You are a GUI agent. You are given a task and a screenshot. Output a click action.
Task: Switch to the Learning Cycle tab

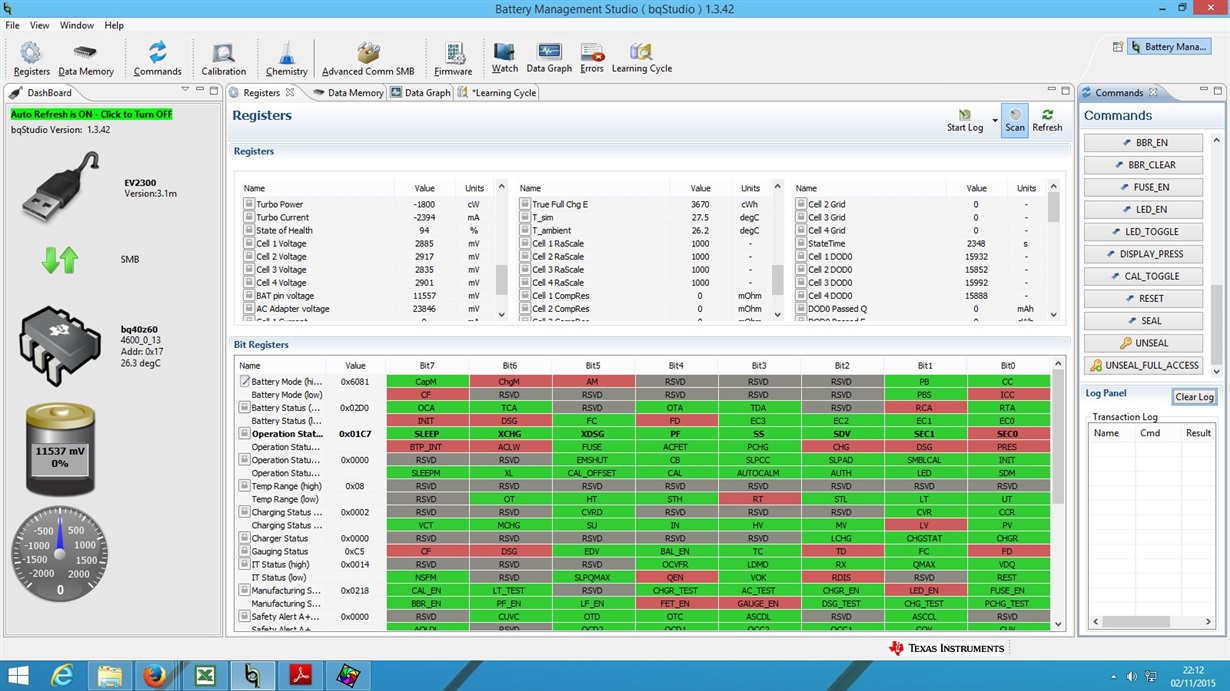click(x=498, y=92)
